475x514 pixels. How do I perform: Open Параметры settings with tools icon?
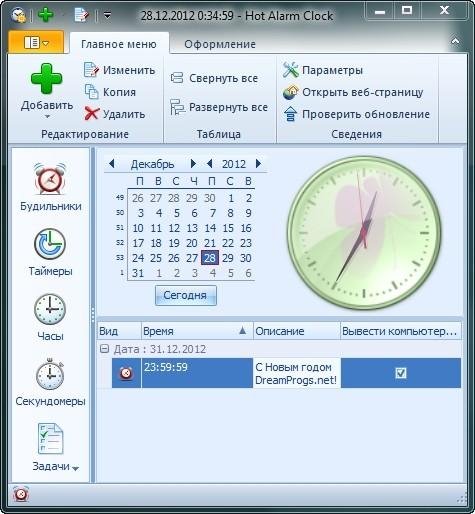click(x=323, y=70)
